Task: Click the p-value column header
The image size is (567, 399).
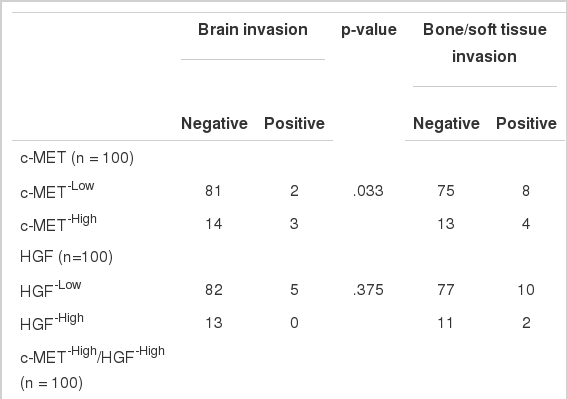Action: click(369, 30)
